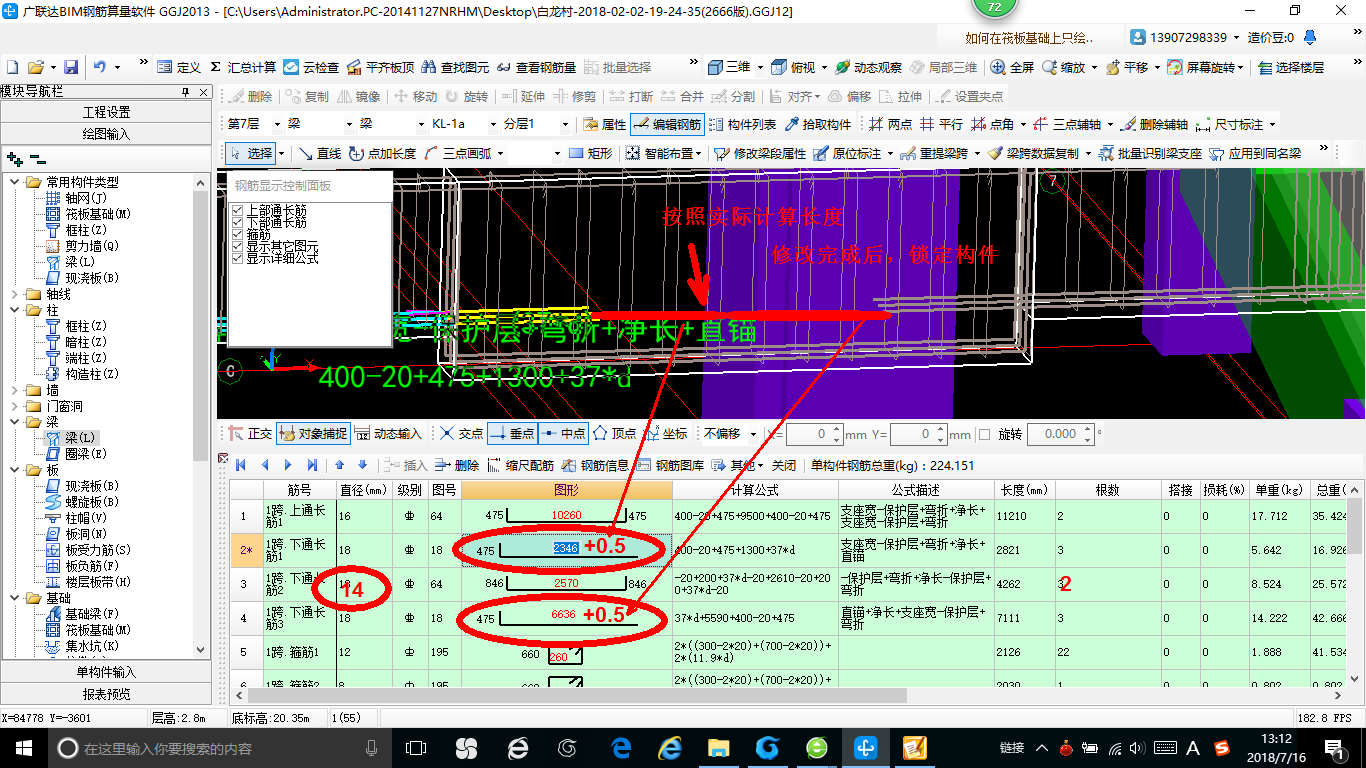Click the New file icon

click(13, 67)
